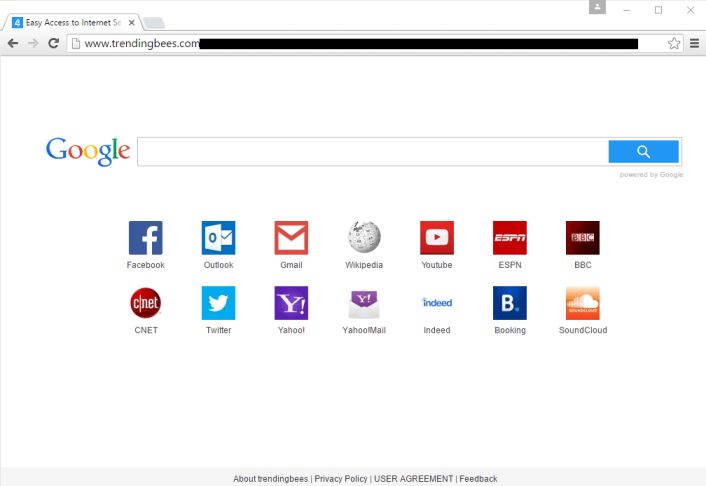Screen dimensions: 706x486
Task: Open the BBC shortcut icon
Action: [583, 238]
